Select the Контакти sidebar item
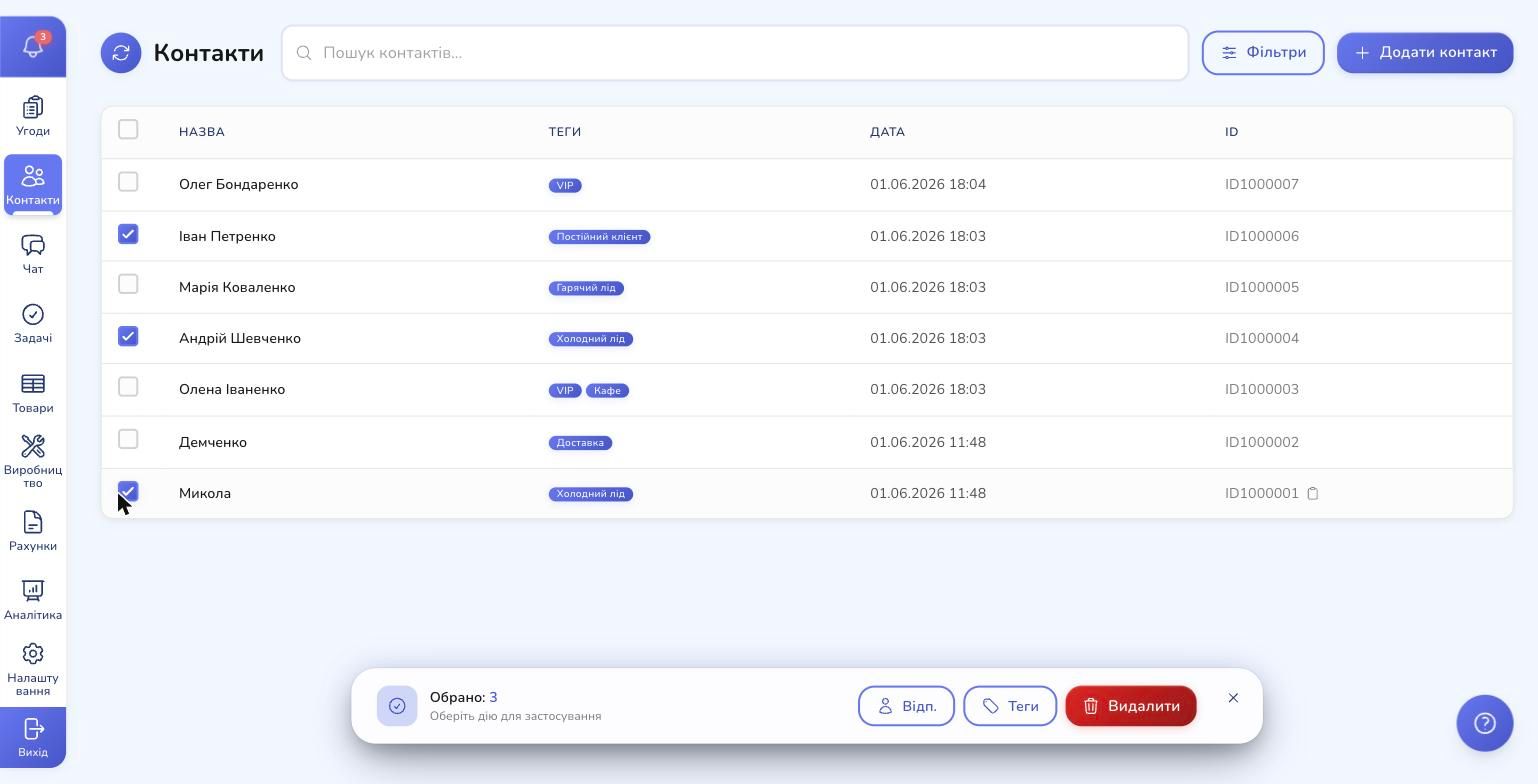1538x784 pixels. [x=33, y=185]
